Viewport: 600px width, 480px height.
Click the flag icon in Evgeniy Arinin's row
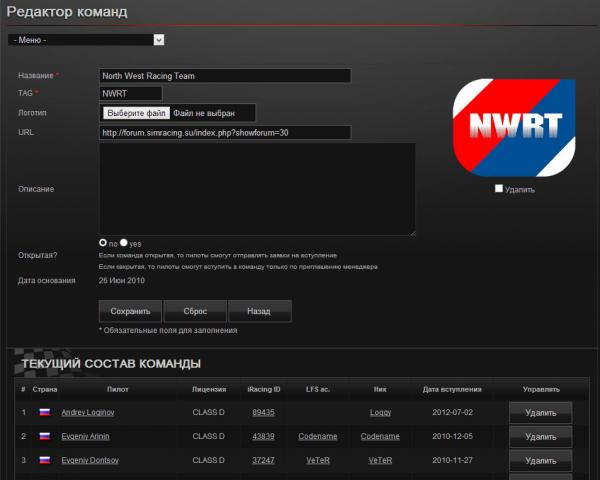pyautogui.click(x=45, y=437)
